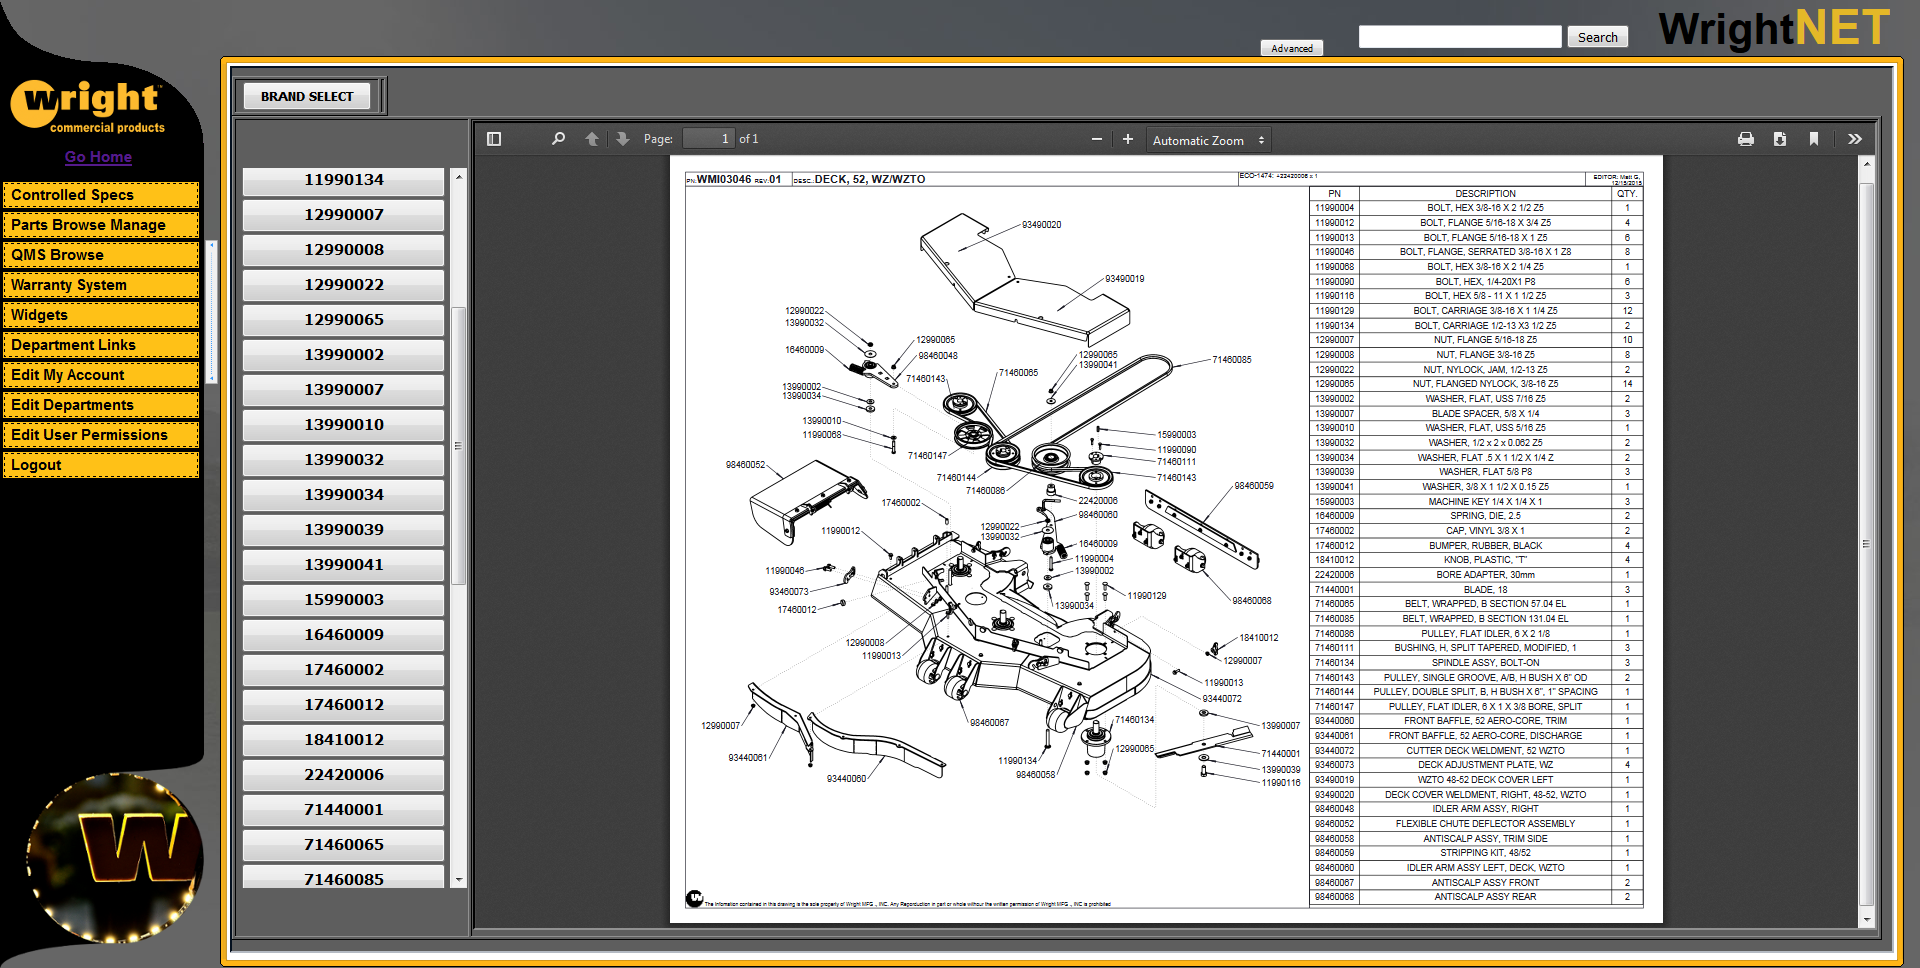Screen dimensions: 1920x968
Task: Select part number 71440001
Action: point(344,810)
